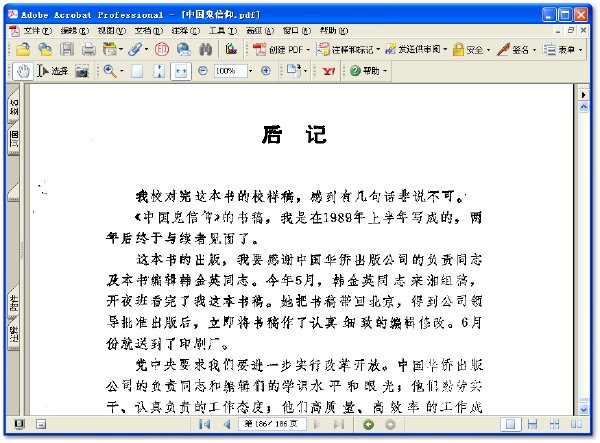Screen dimensions: 600x443
Task: Open the 注释和标记 dropdown
Action: (x=348, y=49)
